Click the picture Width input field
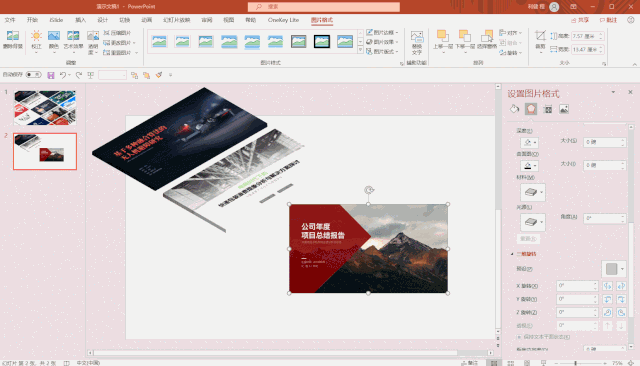Viewport: 640px width, 366px height. point(587,49)
